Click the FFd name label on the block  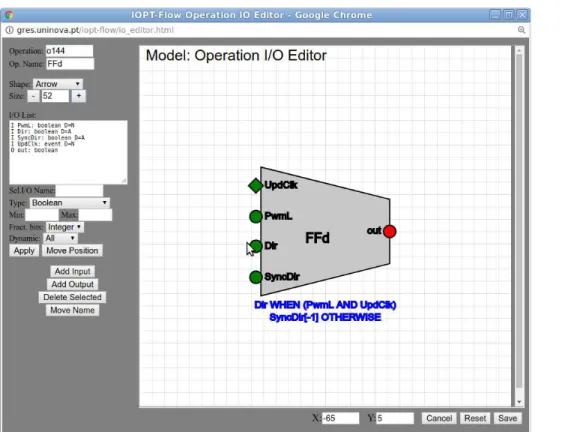pos(317,238)
